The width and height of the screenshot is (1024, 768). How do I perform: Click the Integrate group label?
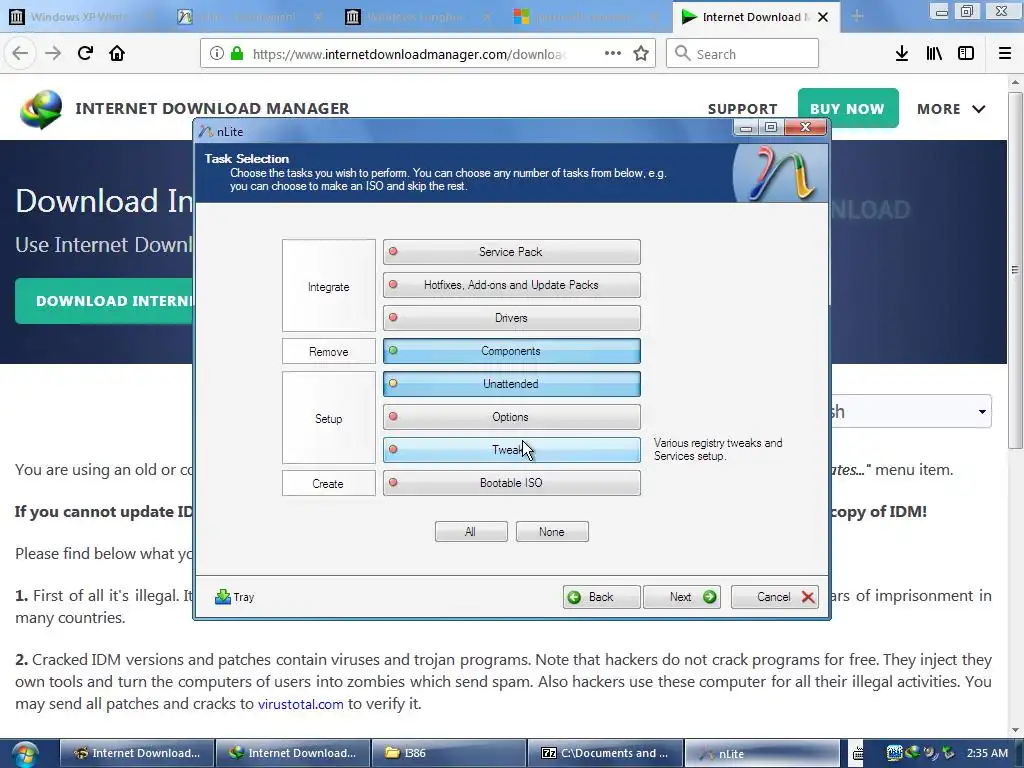(328, 286)
